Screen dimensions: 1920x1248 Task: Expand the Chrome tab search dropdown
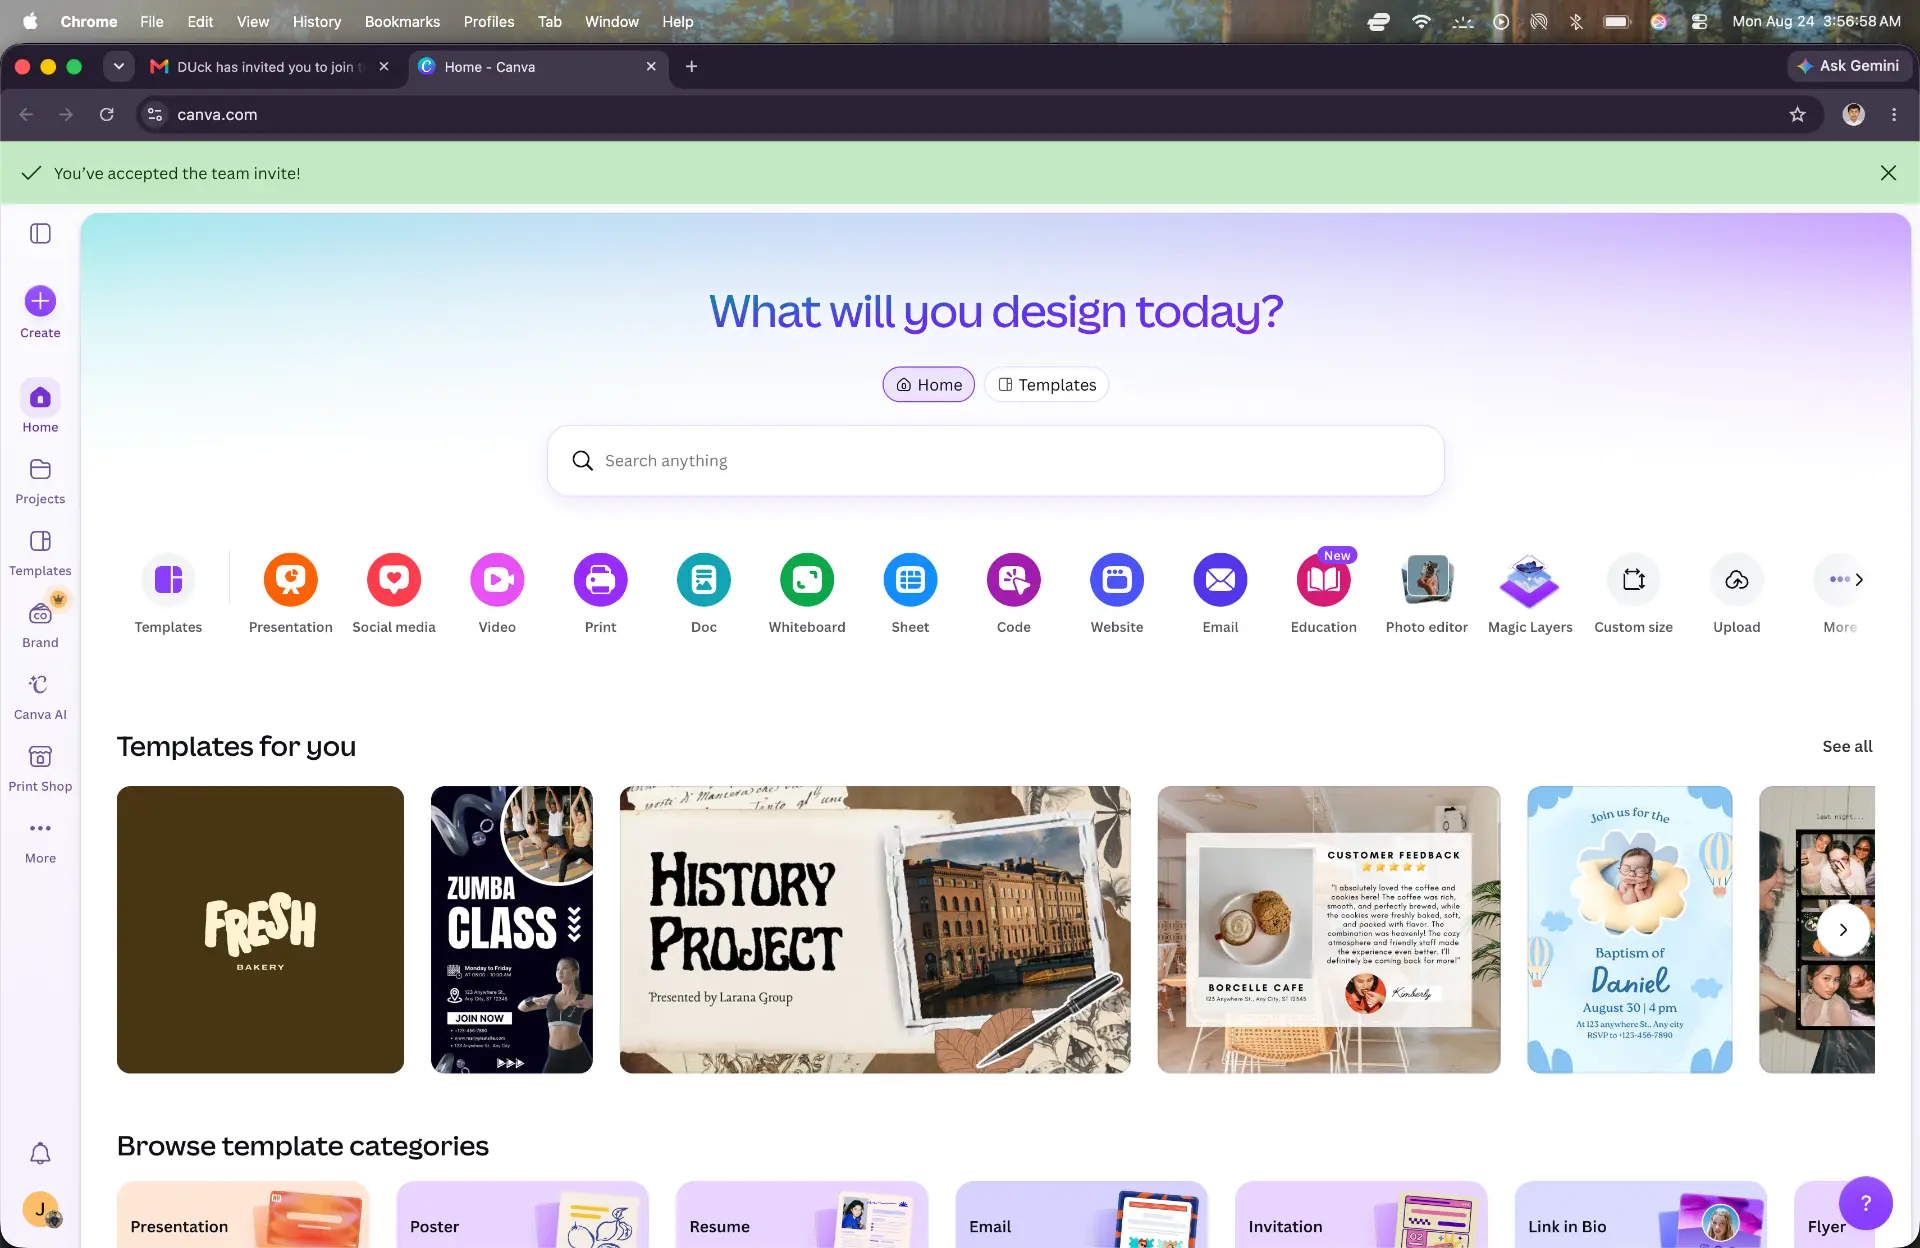tap(118, 66)
